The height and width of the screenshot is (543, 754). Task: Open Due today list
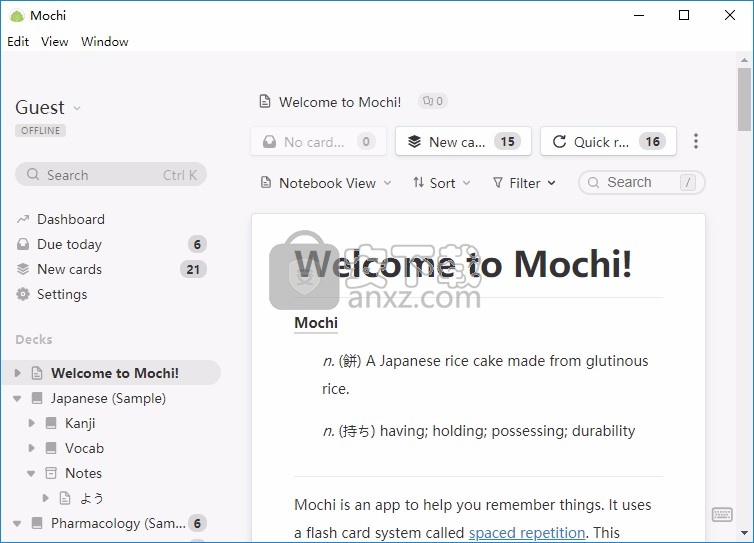click(x=69, y=244)
